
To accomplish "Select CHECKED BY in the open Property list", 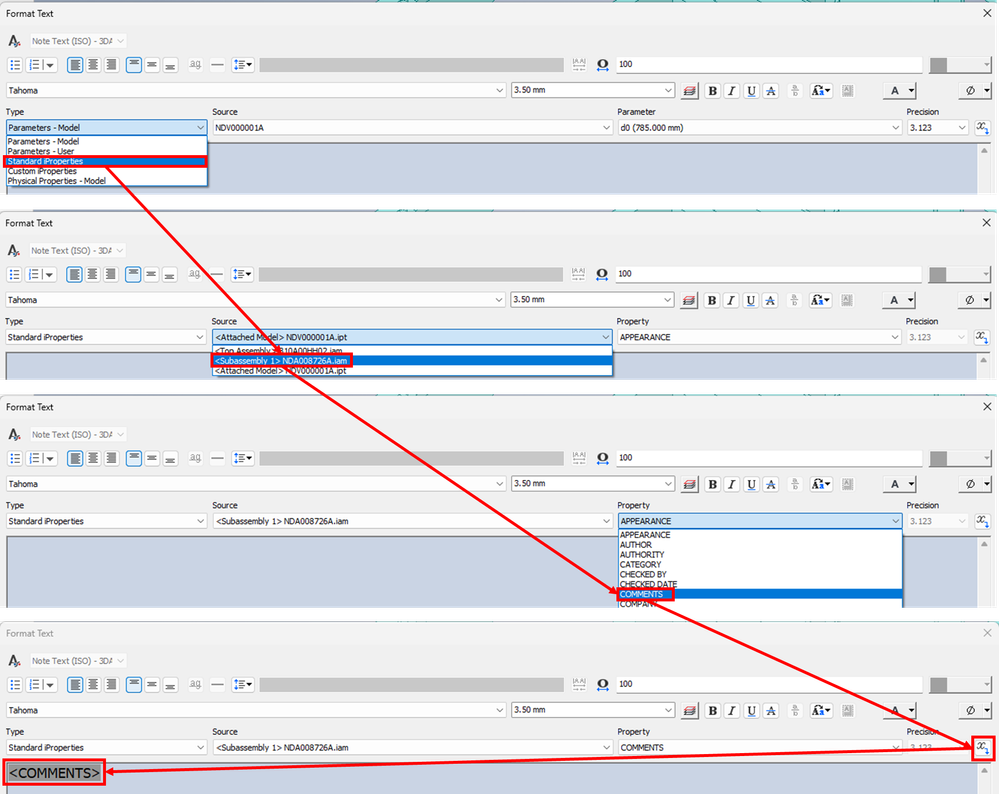I will pyautogui.click(x=760, y=574).
